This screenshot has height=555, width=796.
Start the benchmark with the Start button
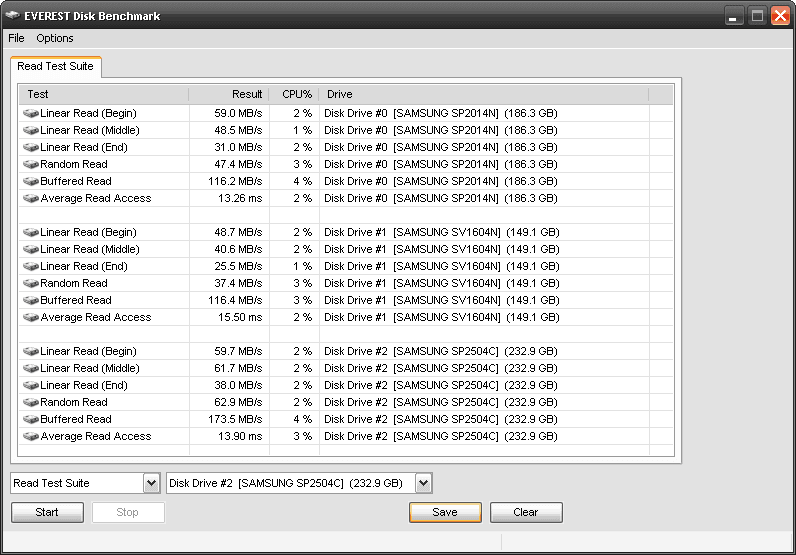pos(47,512)
